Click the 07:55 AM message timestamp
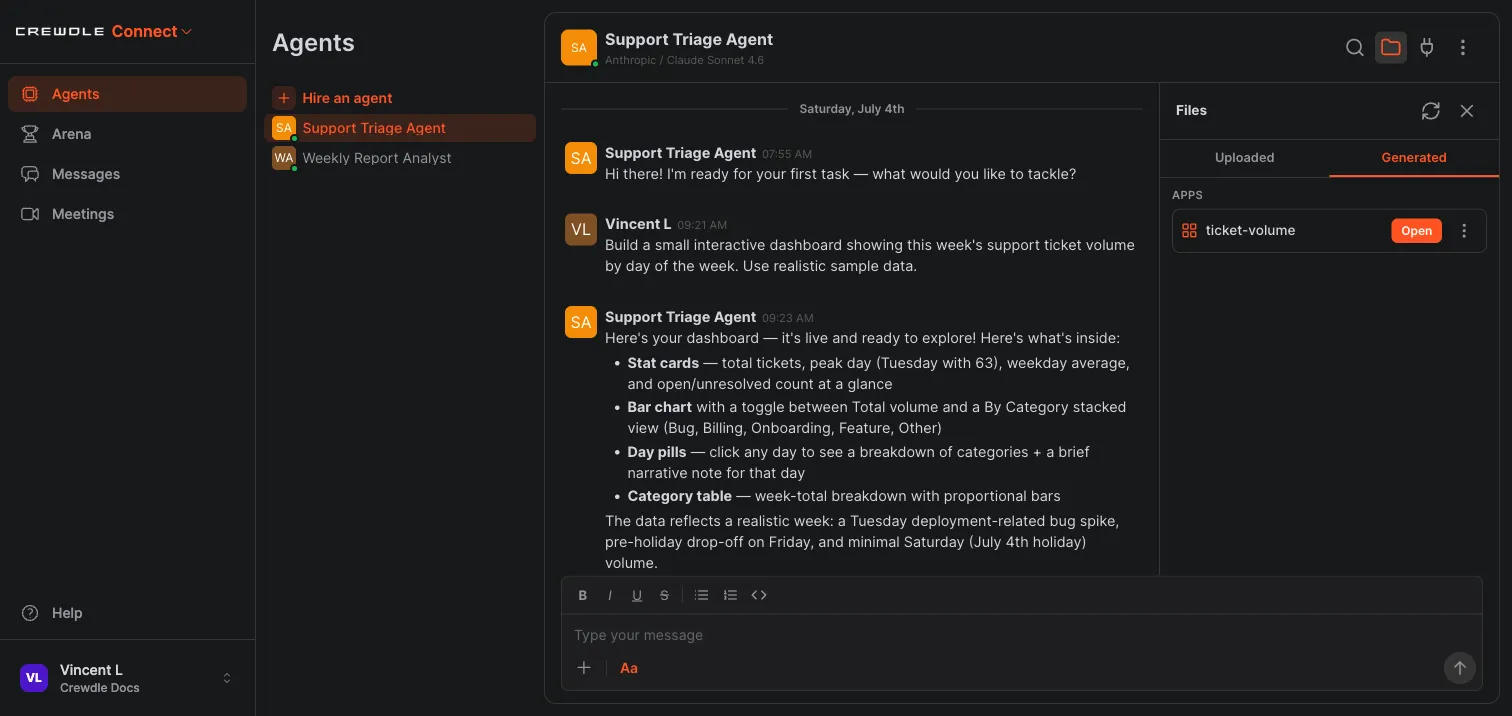The image size is (1512, 716). coord(787,154)
